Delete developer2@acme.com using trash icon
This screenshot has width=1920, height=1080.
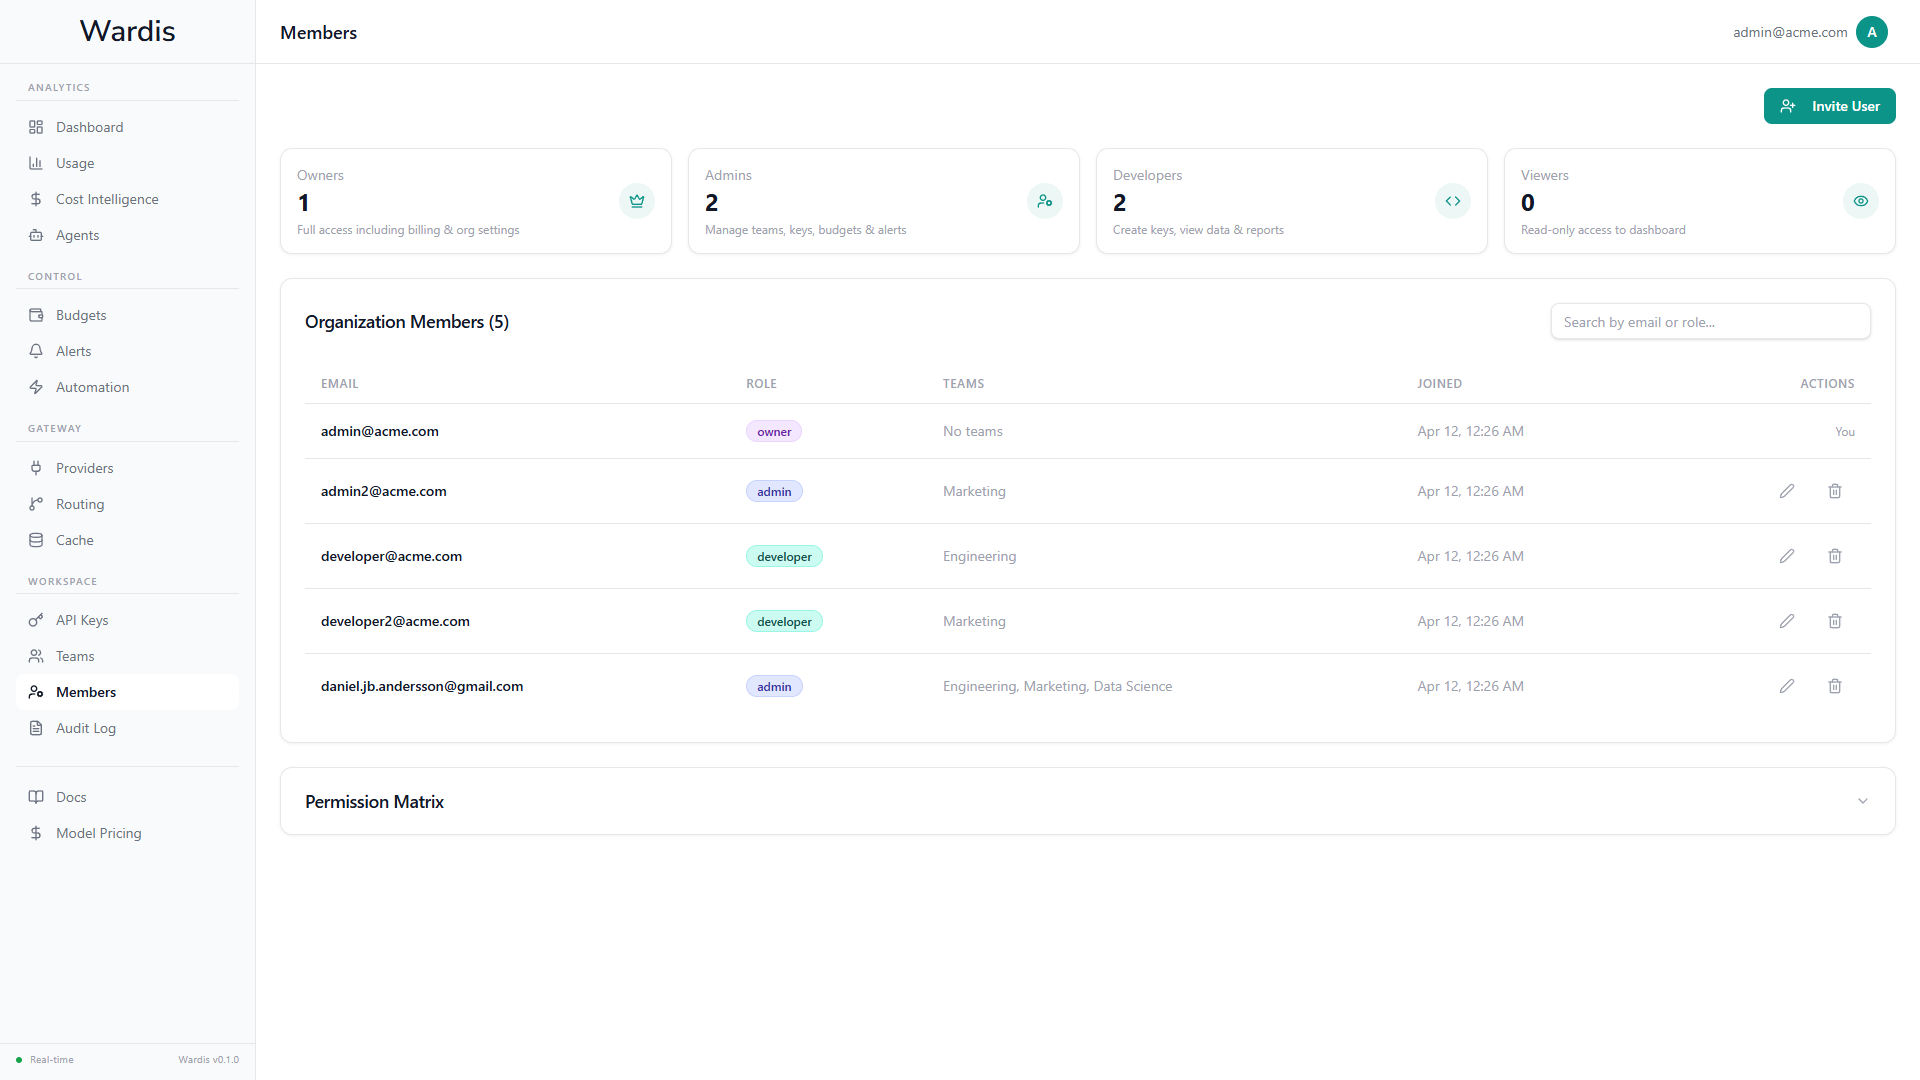tap(1835, 621)
